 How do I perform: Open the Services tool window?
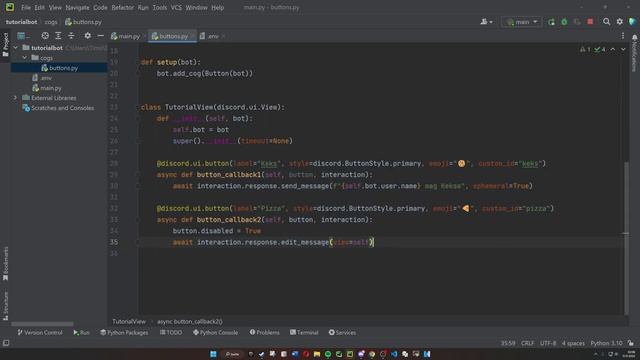coord(342,333)
